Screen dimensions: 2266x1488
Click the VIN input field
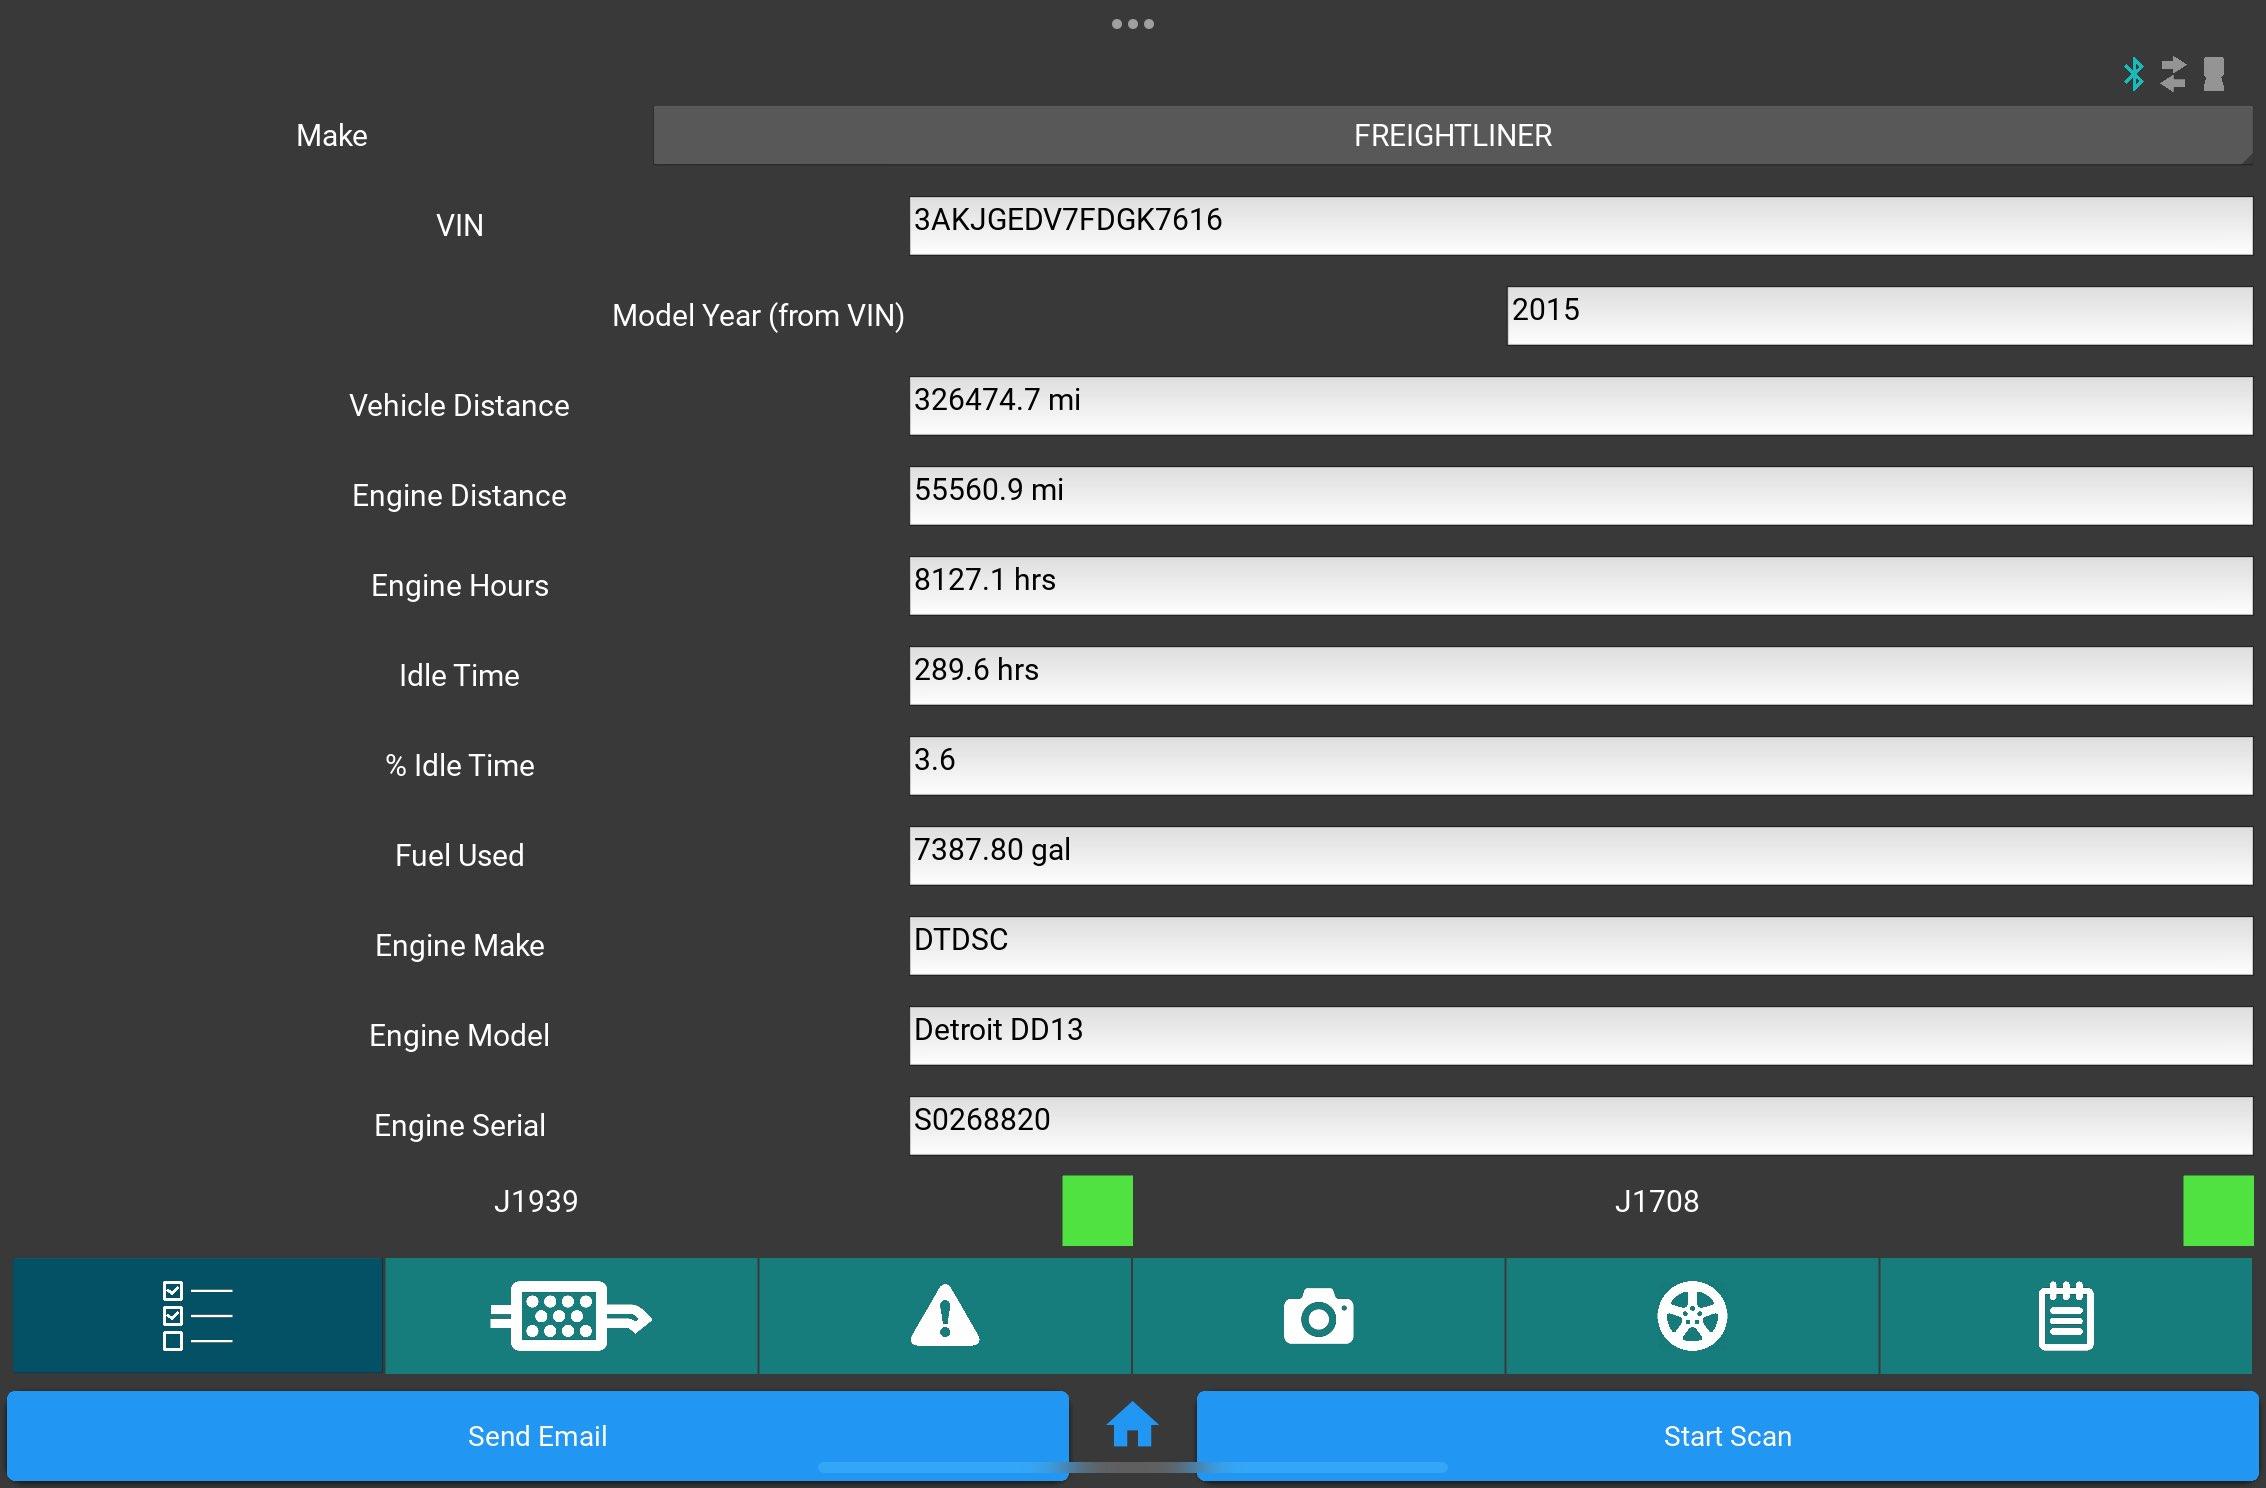coord(1579,219)
